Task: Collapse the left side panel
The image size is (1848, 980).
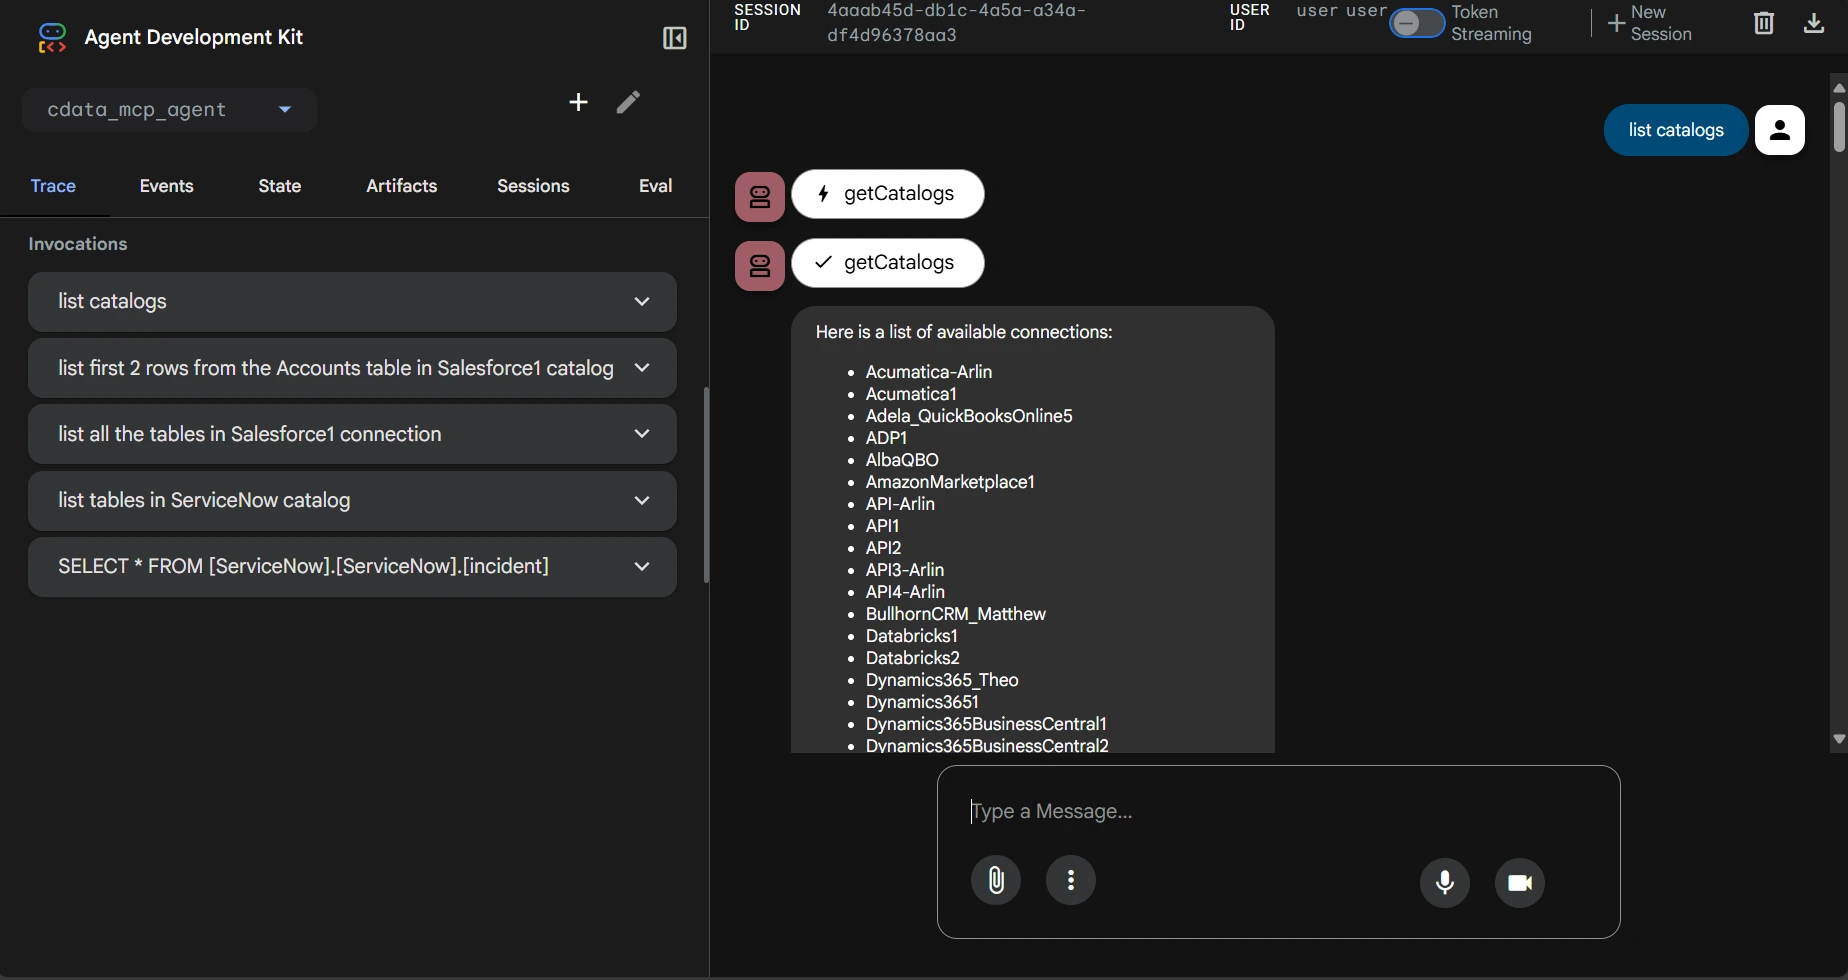Action: pos(674,38)
